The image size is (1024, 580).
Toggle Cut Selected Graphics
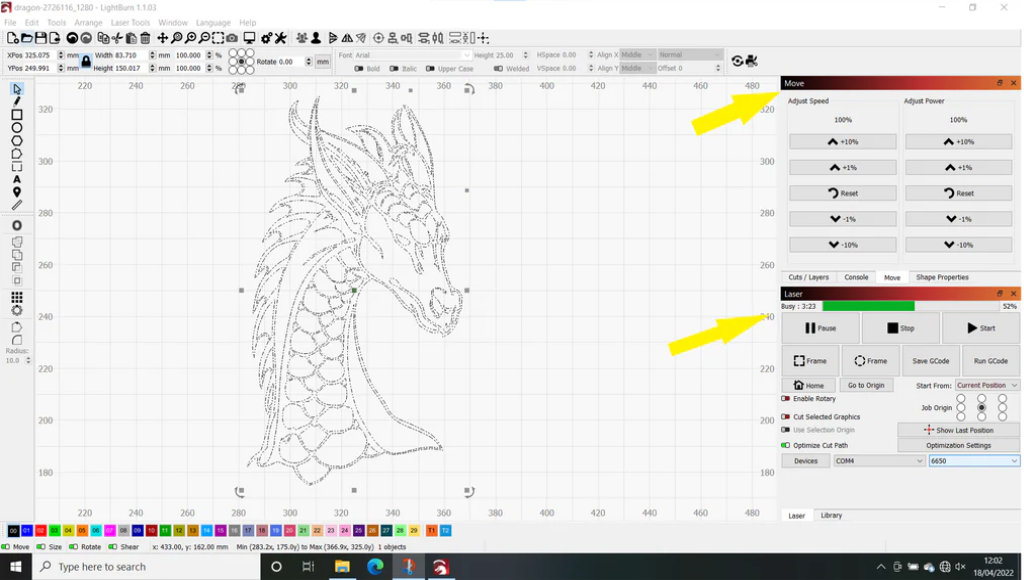[786, 417]
